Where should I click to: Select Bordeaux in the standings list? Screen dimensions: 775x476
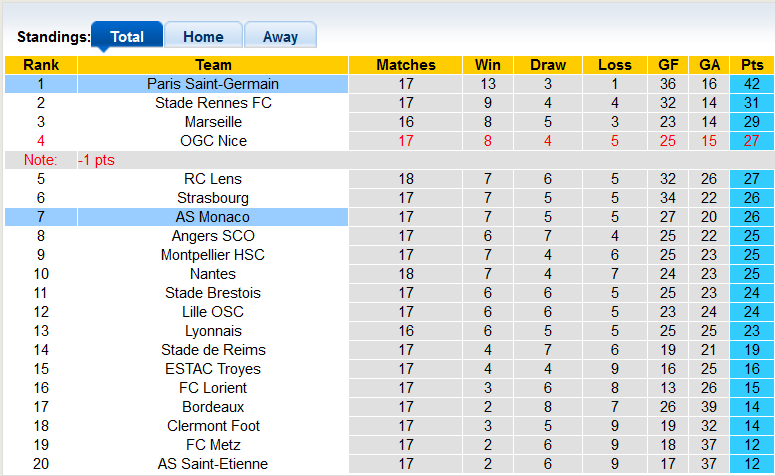pyautogui.click(x=213, y=407)
